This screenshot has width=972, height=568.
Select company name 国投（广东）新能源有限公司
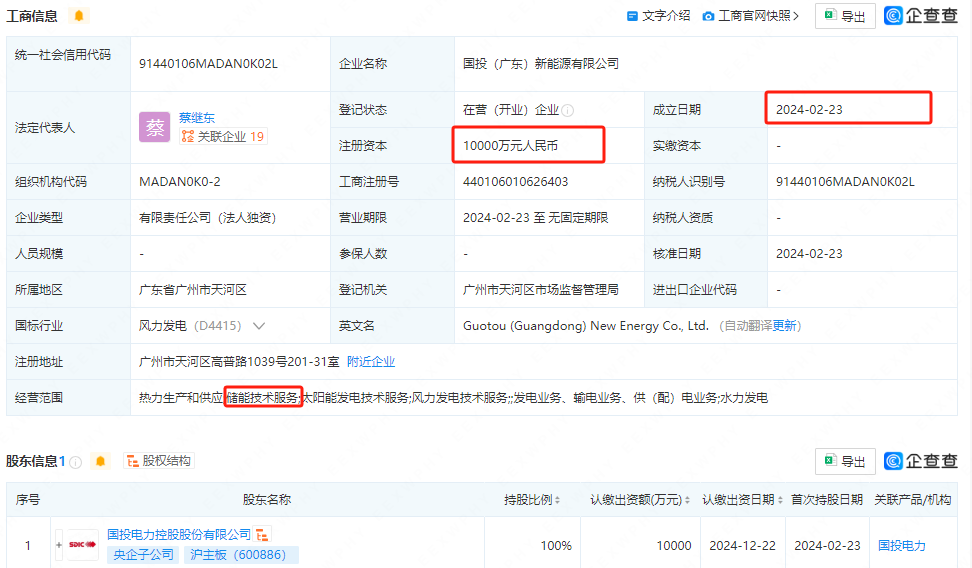[541, 64]
